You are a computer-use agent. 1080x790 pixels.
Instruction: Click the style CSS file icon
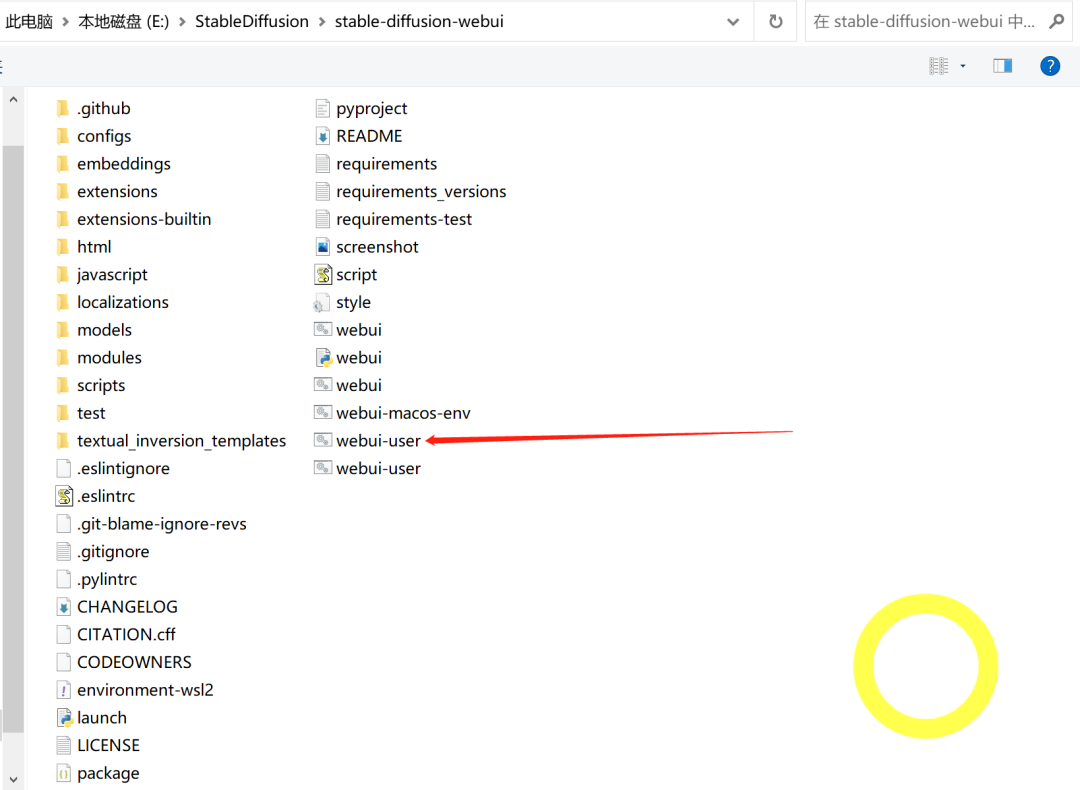[322, 302]
